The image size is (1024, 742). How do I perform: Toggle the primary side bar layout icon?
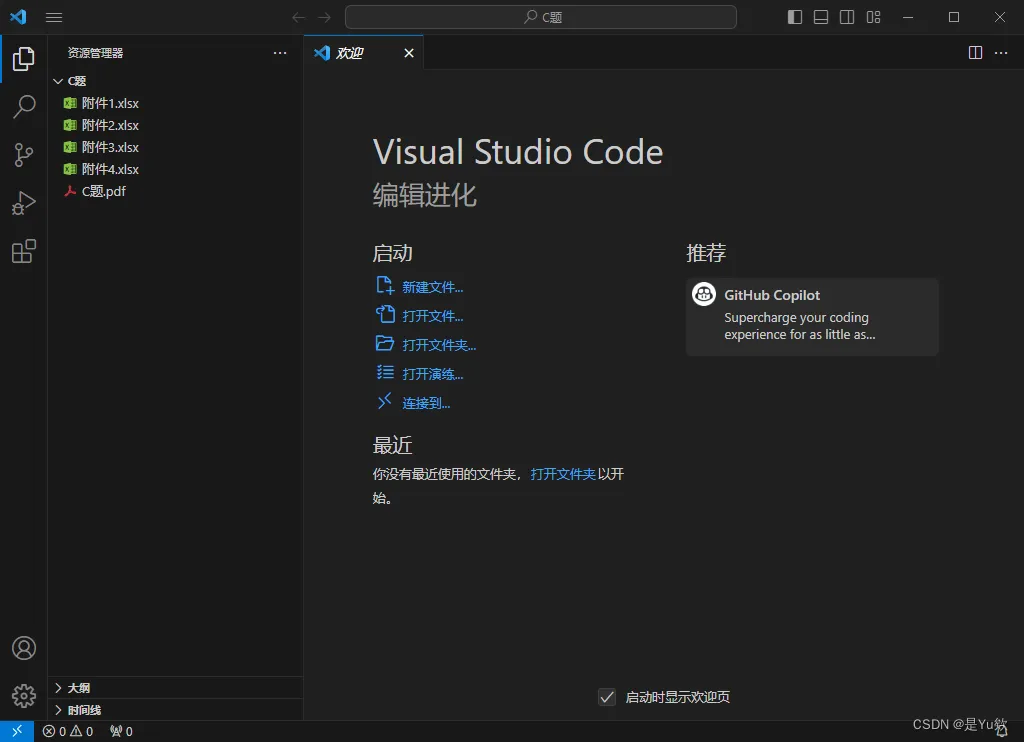(x=795, y=18)
